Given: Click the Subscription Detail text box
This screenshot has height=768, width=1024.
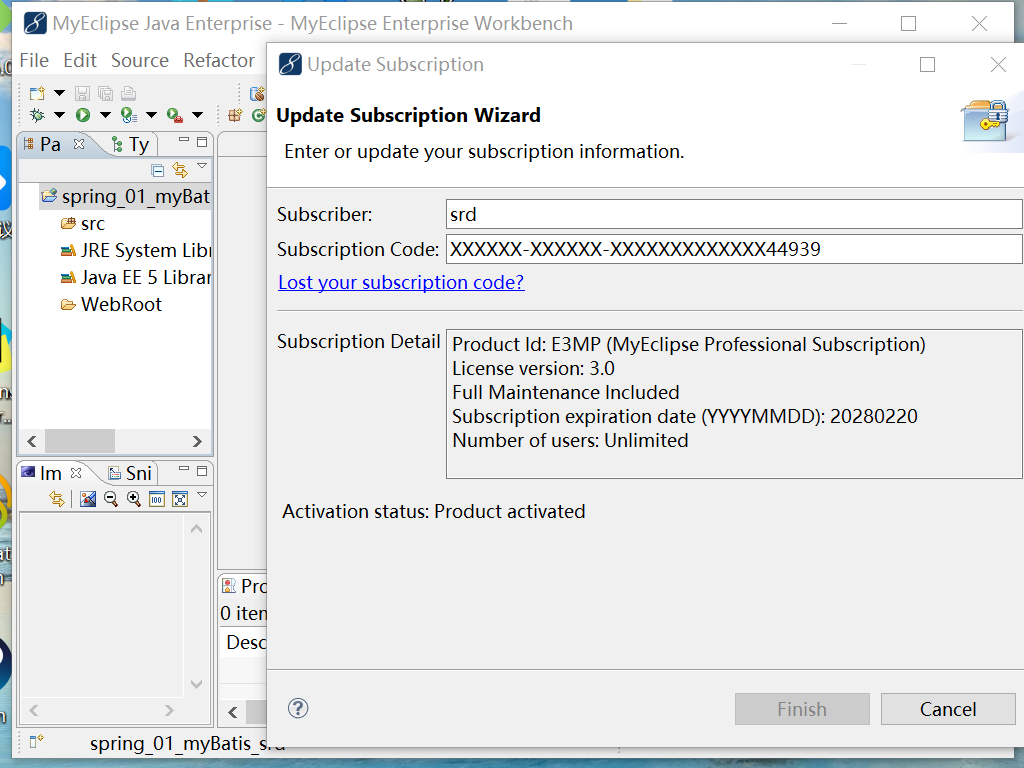Looking at the screenshot, I should point(734,404).
